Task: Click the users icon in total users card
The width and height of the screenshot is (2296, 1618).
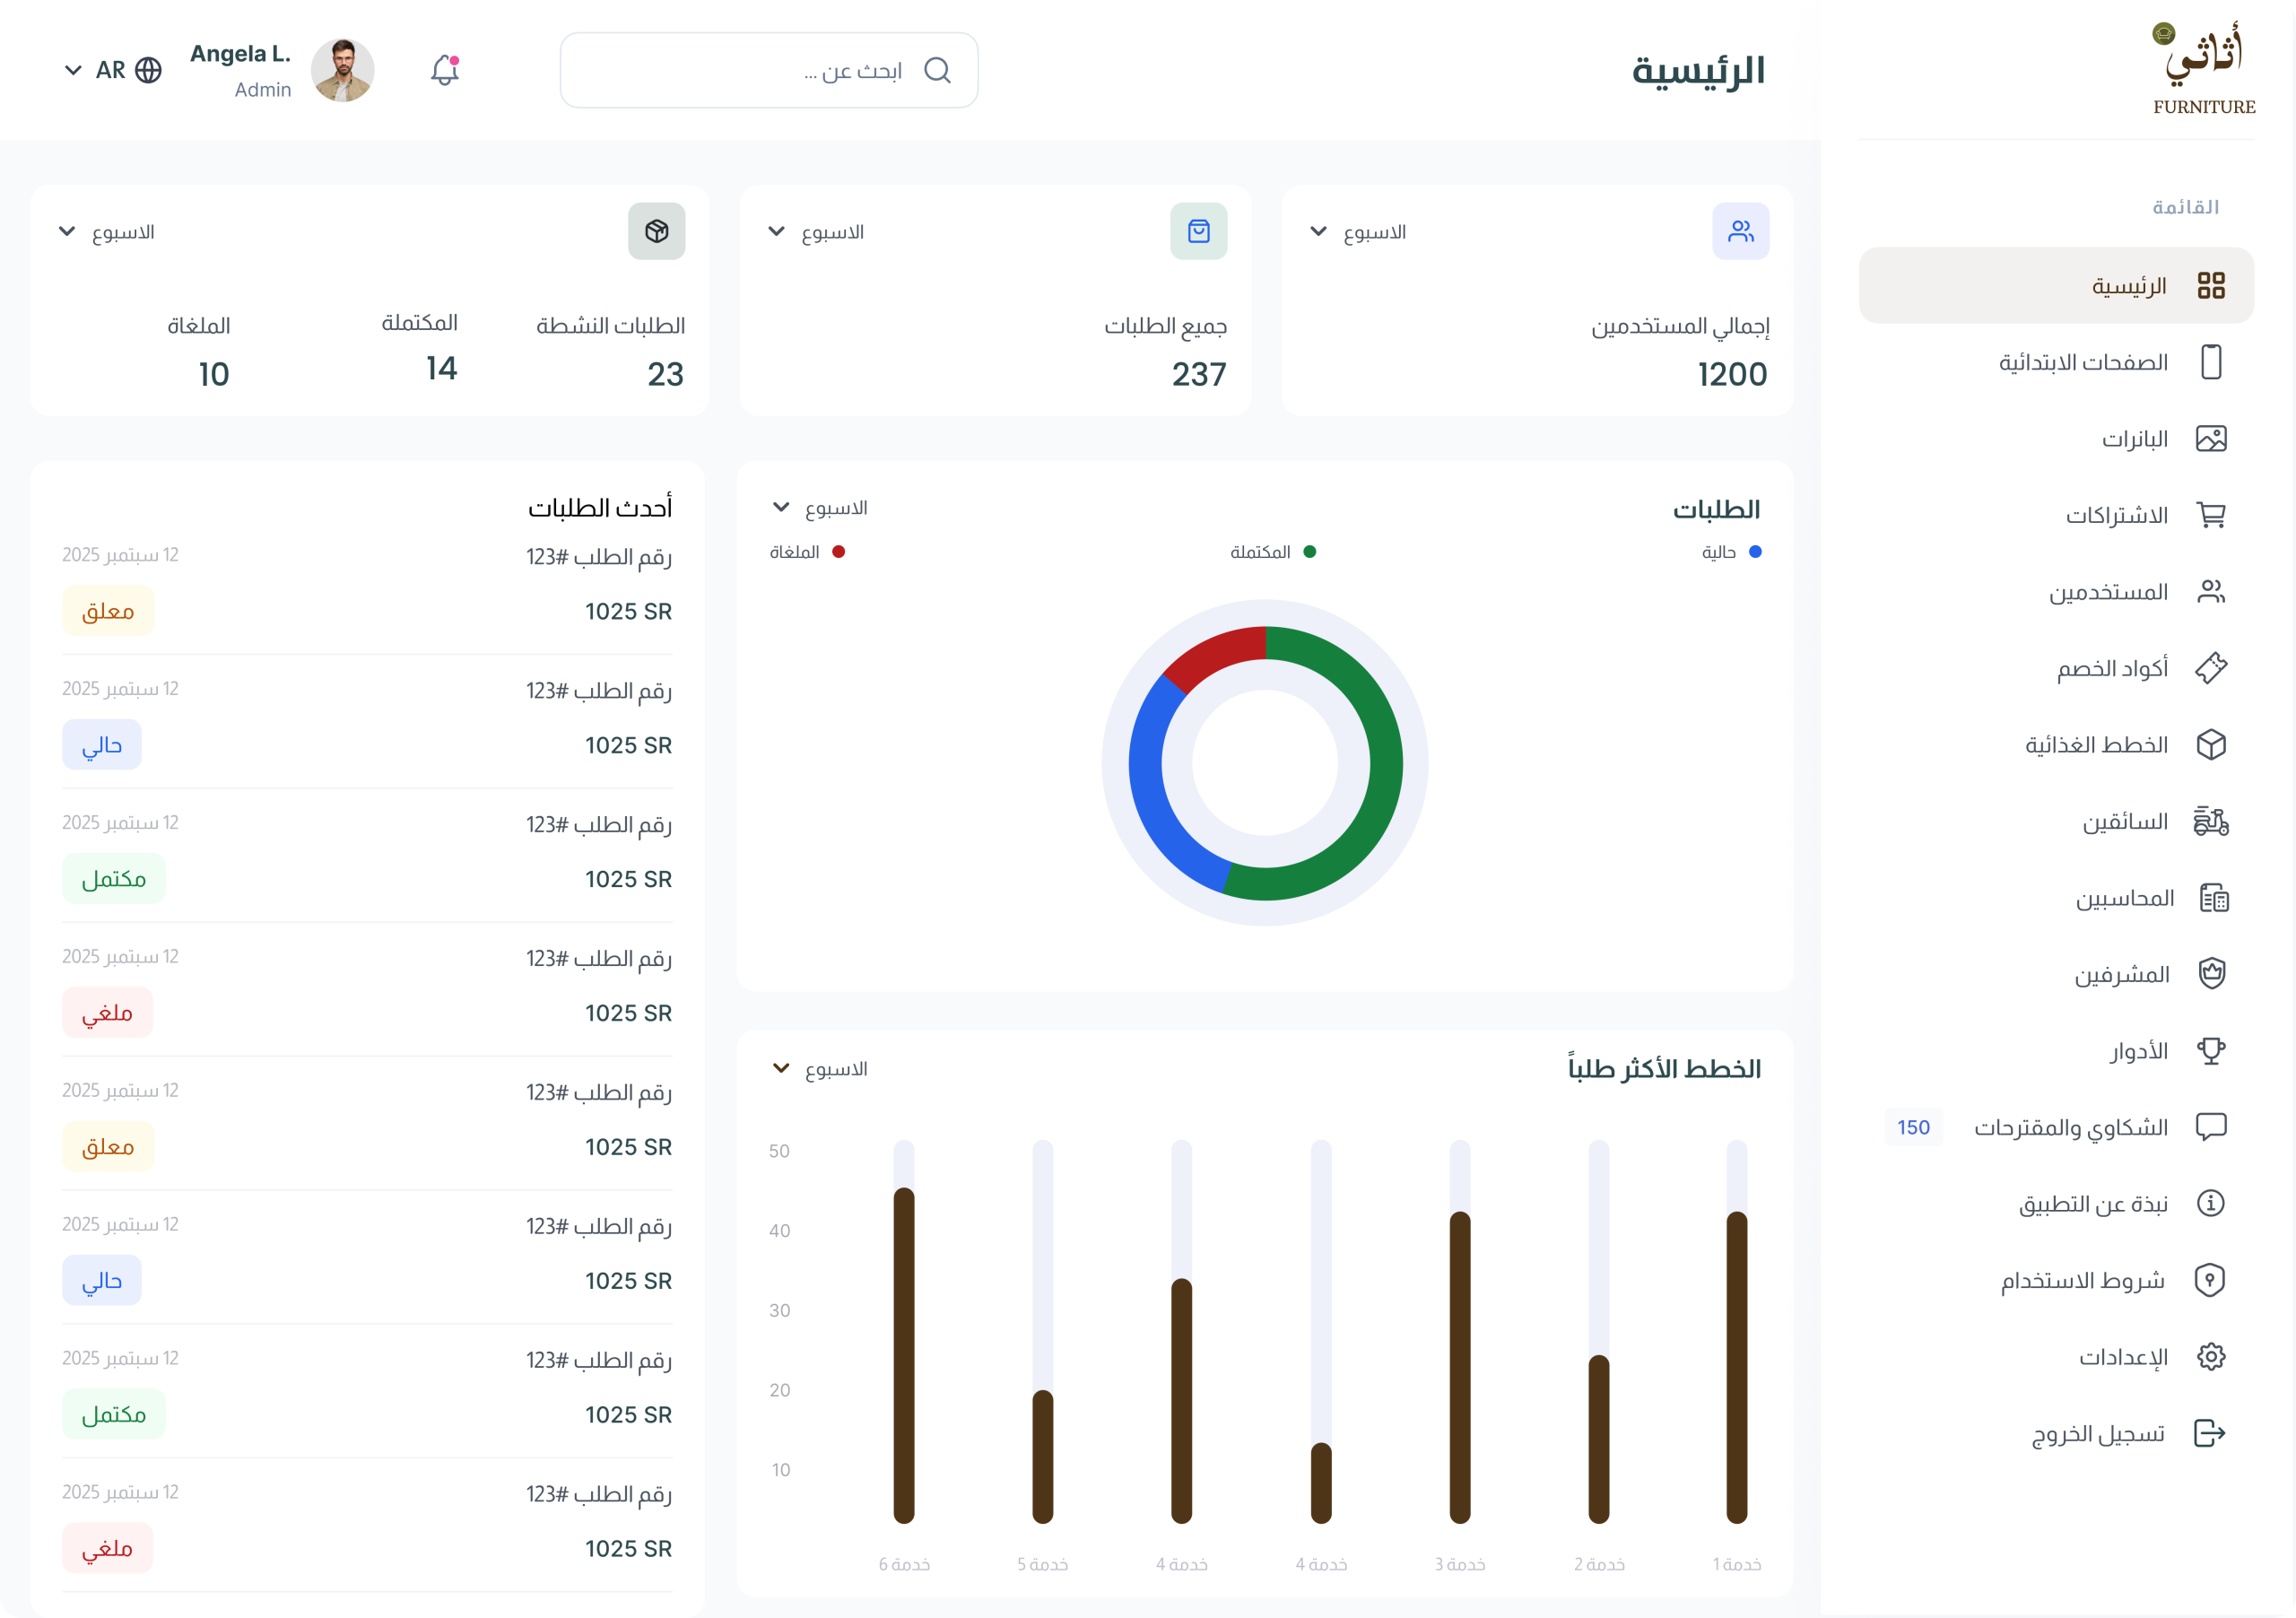Action: point(1740,231)
